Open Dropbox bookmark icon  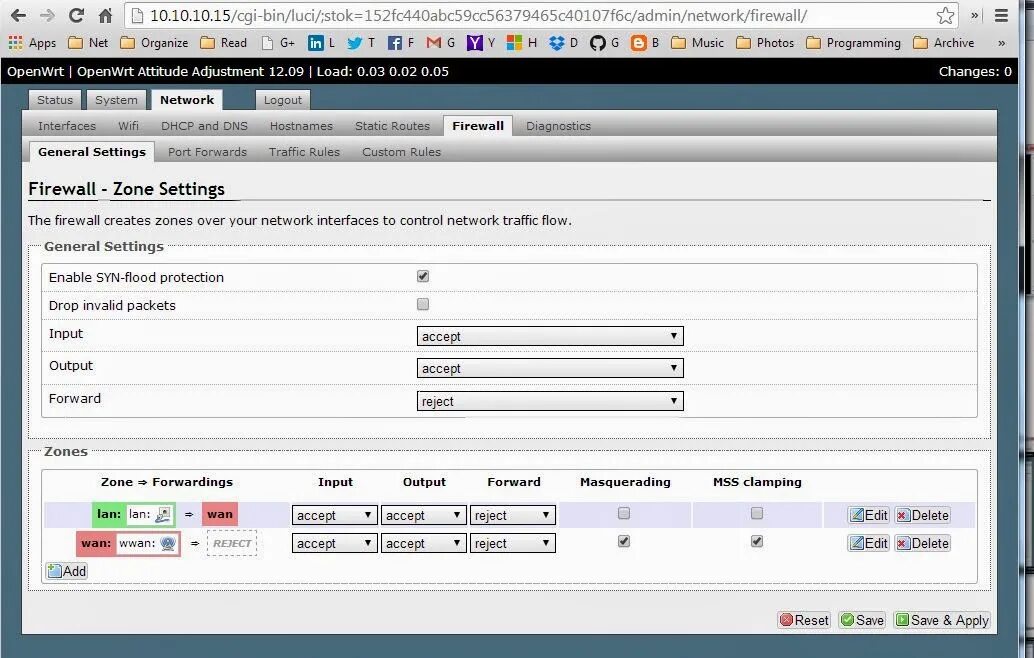pos(557,43)
